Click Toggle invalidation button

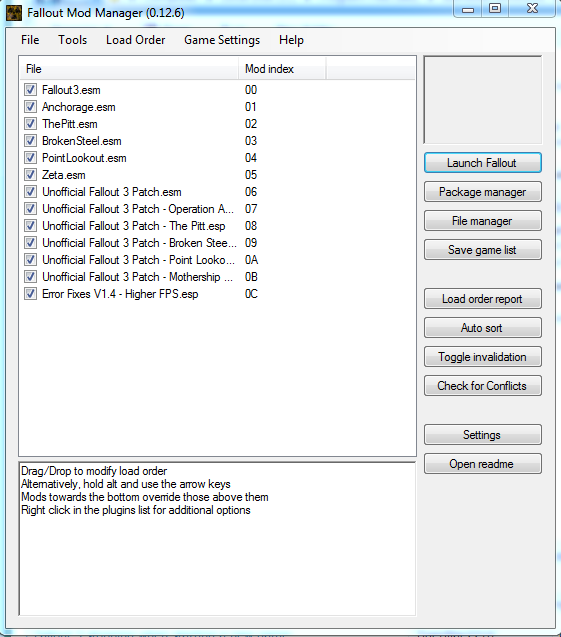(x=483, y=357)
